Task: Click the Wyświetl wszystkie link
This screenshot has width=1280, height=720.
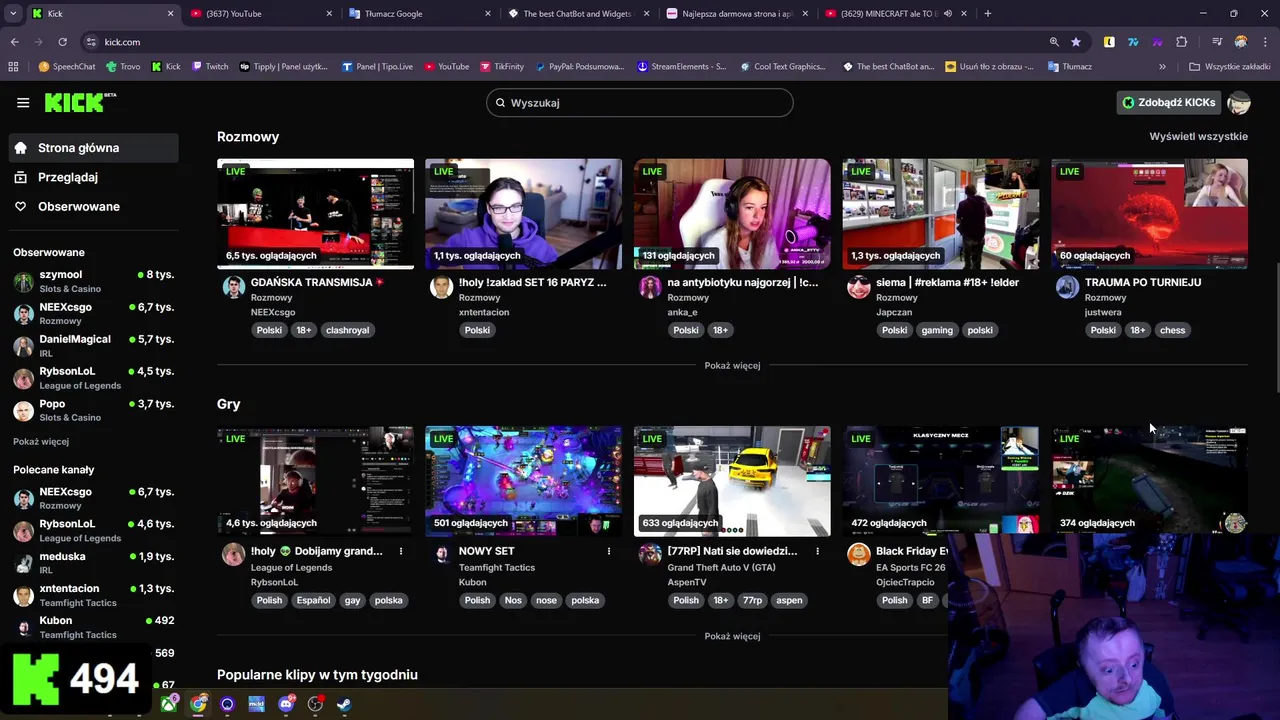Action: pos(1198,136)
